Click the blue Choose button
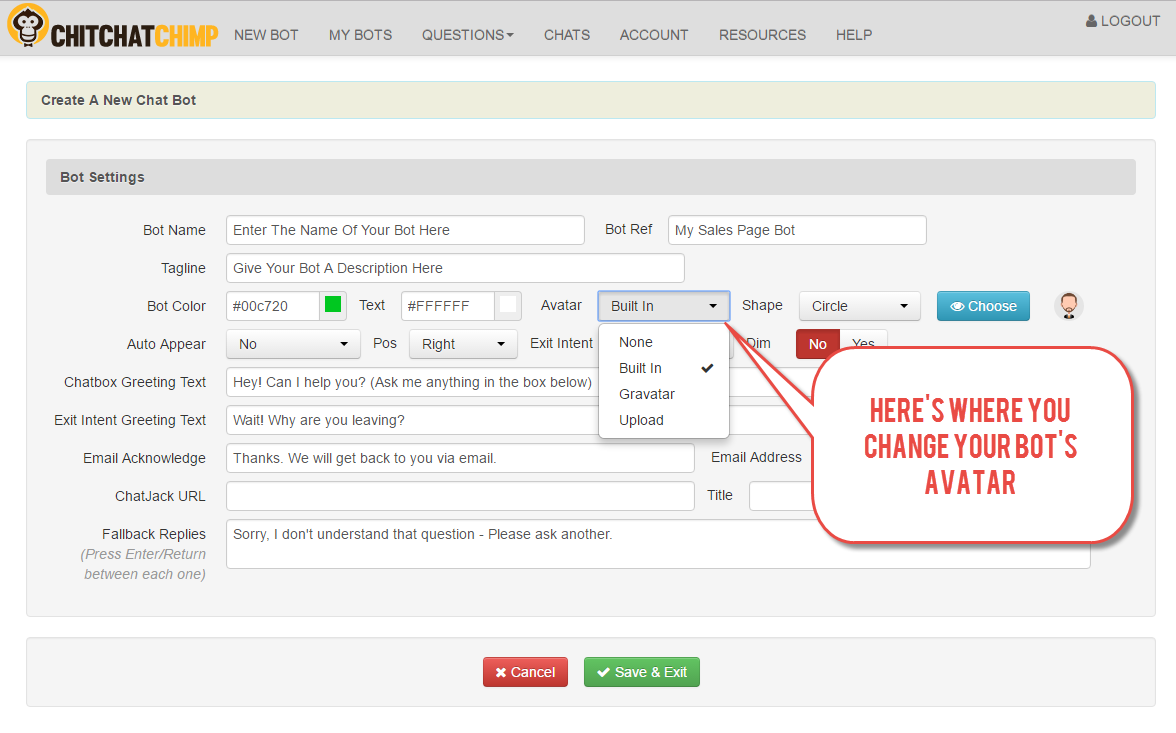This screenshot has width=1176, height=733. coord(983,306)
